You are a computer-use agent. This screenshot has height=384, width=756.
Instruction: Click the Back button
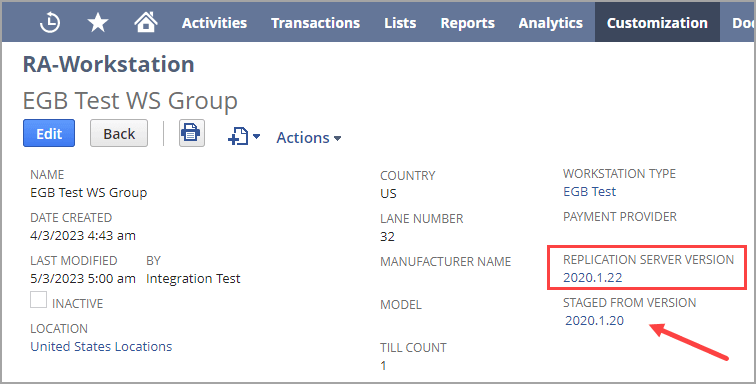119,133
